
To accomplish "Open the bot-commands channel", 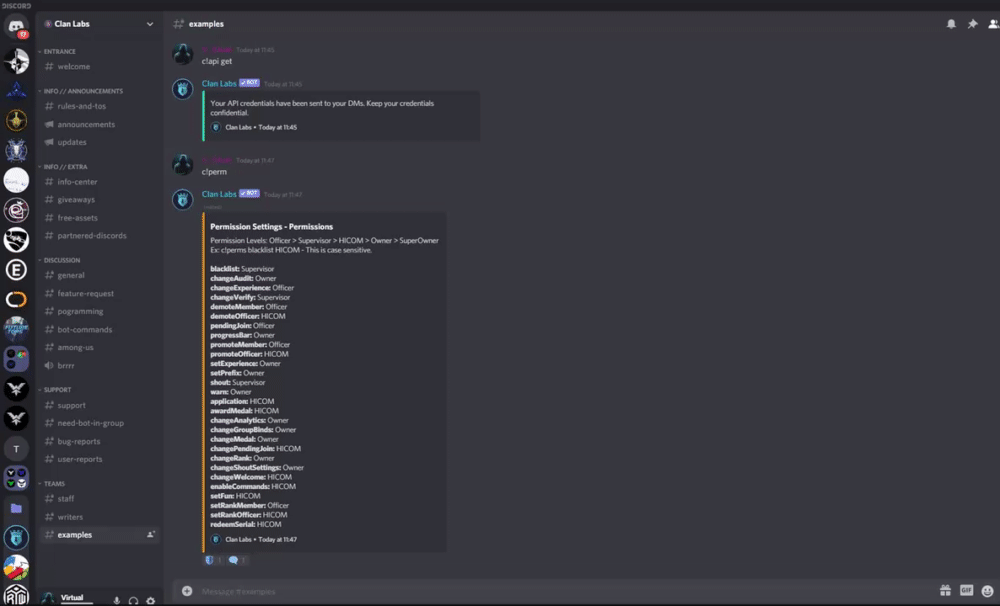I will (x=99, y=330).
